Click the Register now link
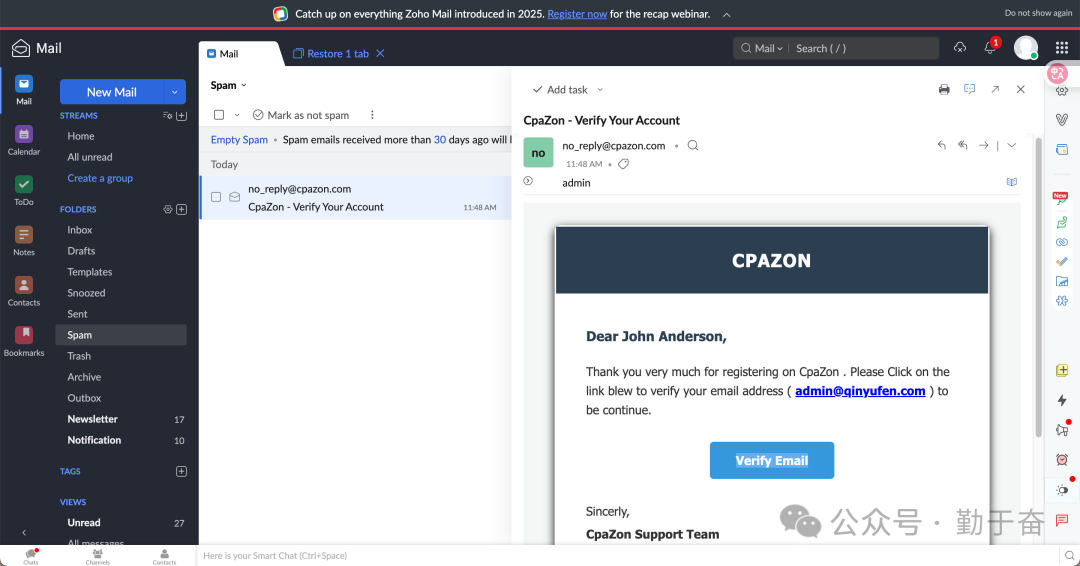Screen dimensions: 1080x566 pyautogui.click(x=577, y=14)
